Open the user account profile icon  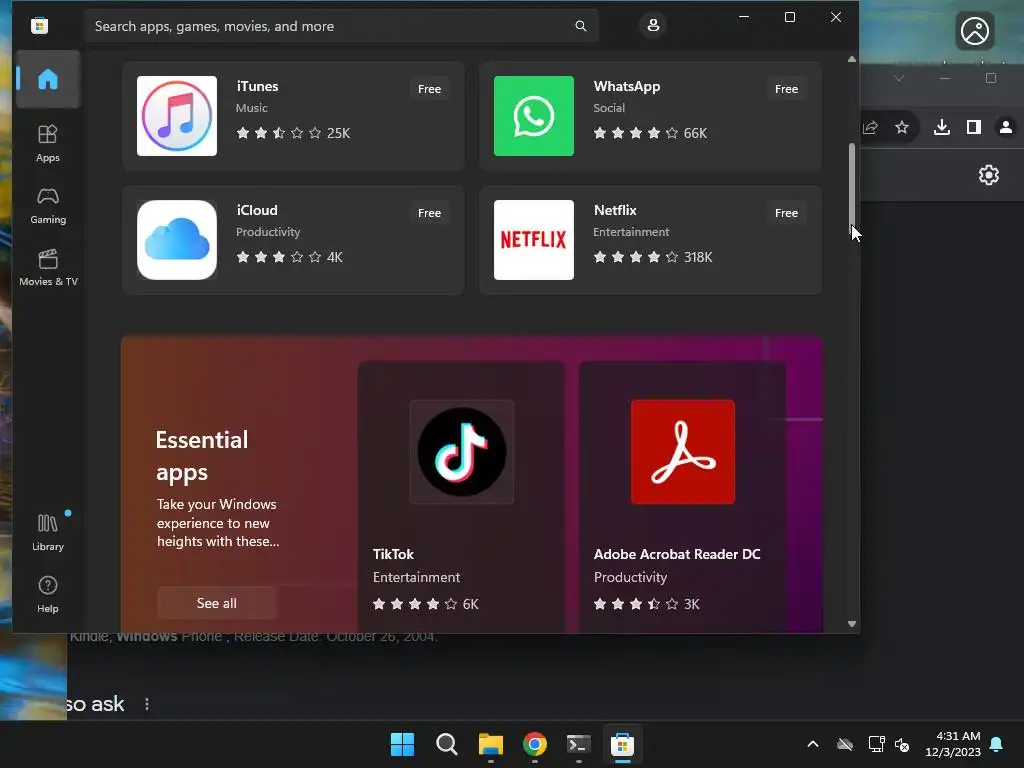coord(653,25)
